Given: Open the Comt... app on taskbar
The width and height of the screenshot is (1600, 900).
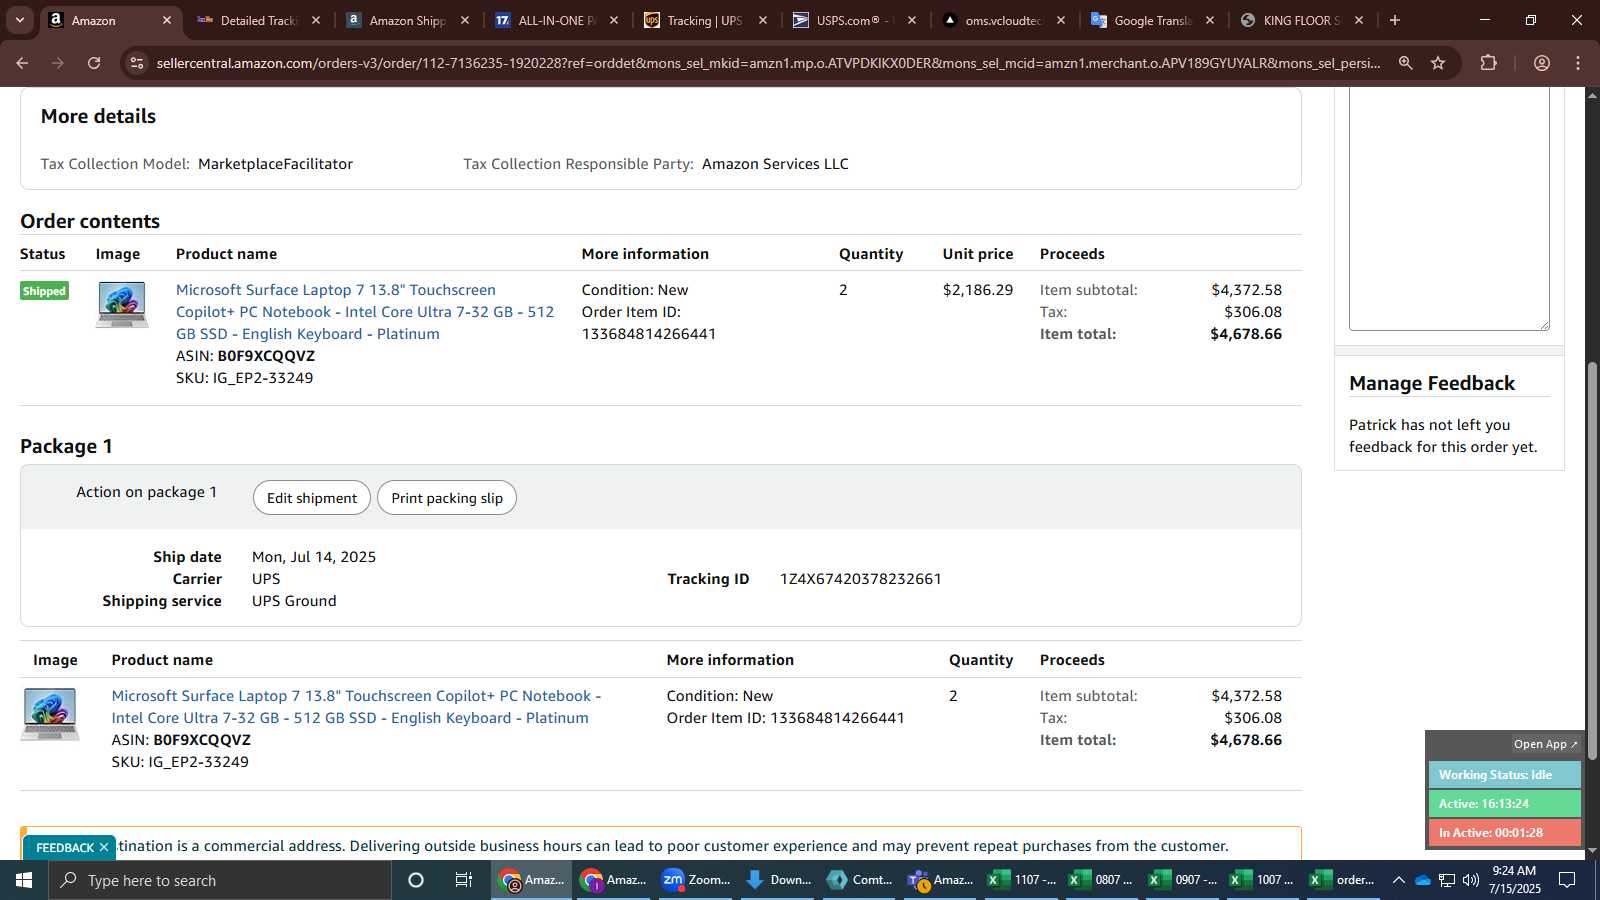Looking at the screenshot, I should tap(860, 880).
